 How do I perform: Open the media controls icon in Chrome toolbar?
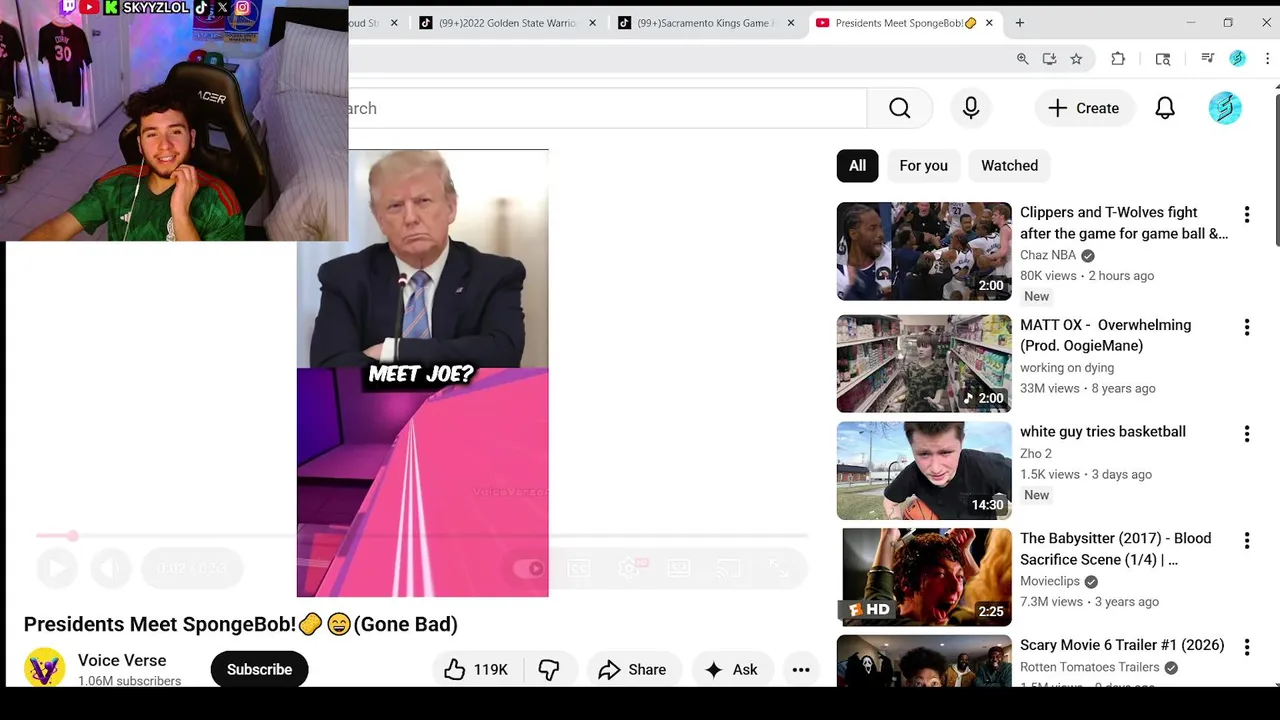1207,59
